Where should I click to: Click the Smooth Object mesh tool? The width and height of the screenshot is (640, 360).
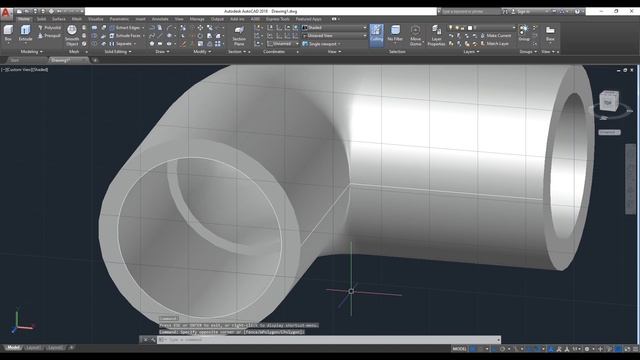click(72, 35)
